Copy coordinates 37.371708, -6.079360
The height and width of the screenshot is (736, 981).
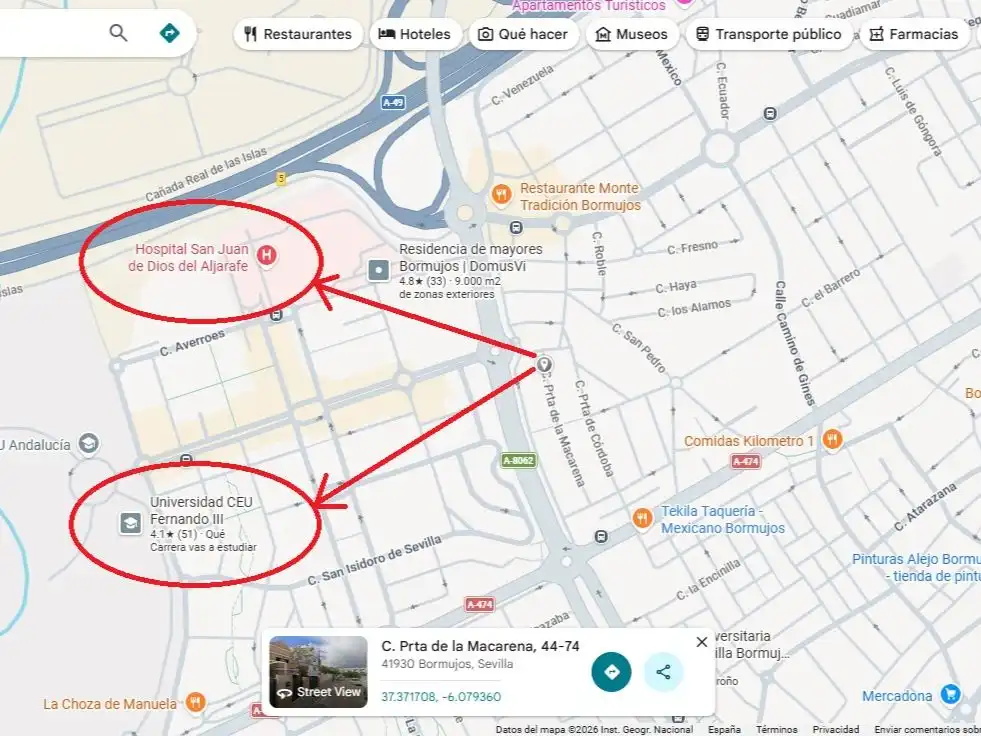441,697
